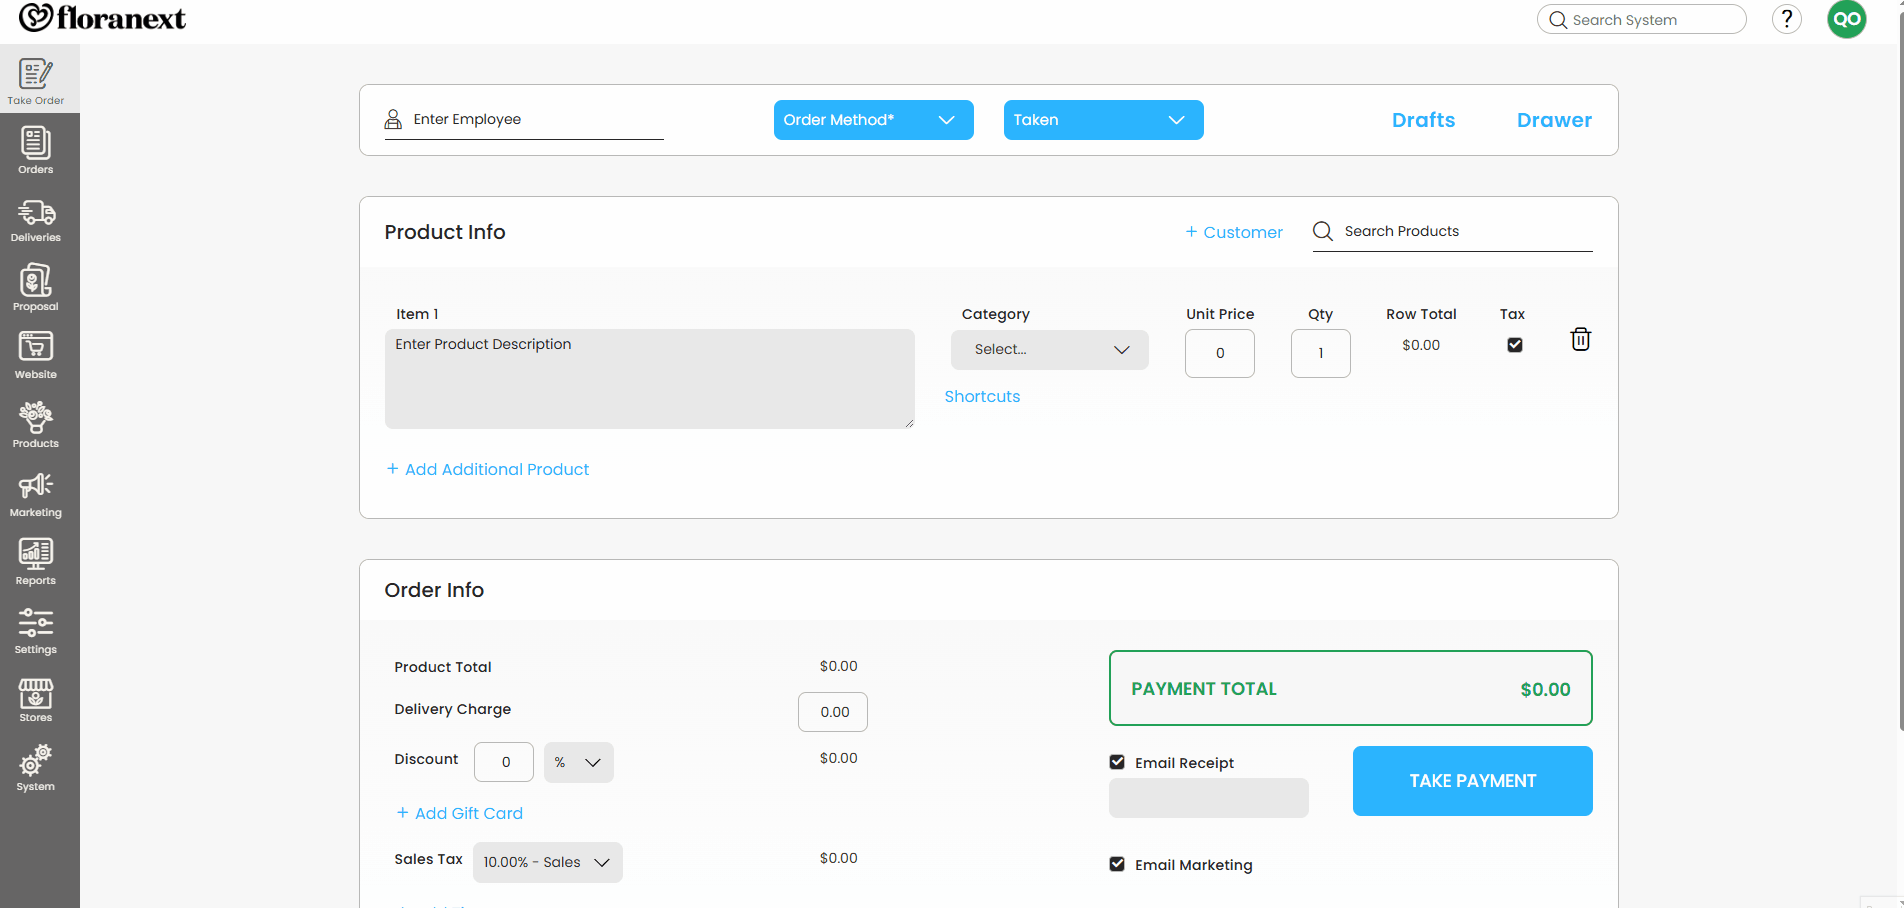Open the Category Select dropdown
Image resolution: width=1904 pixels, height=908 pixels.
tap(1049, 350)
